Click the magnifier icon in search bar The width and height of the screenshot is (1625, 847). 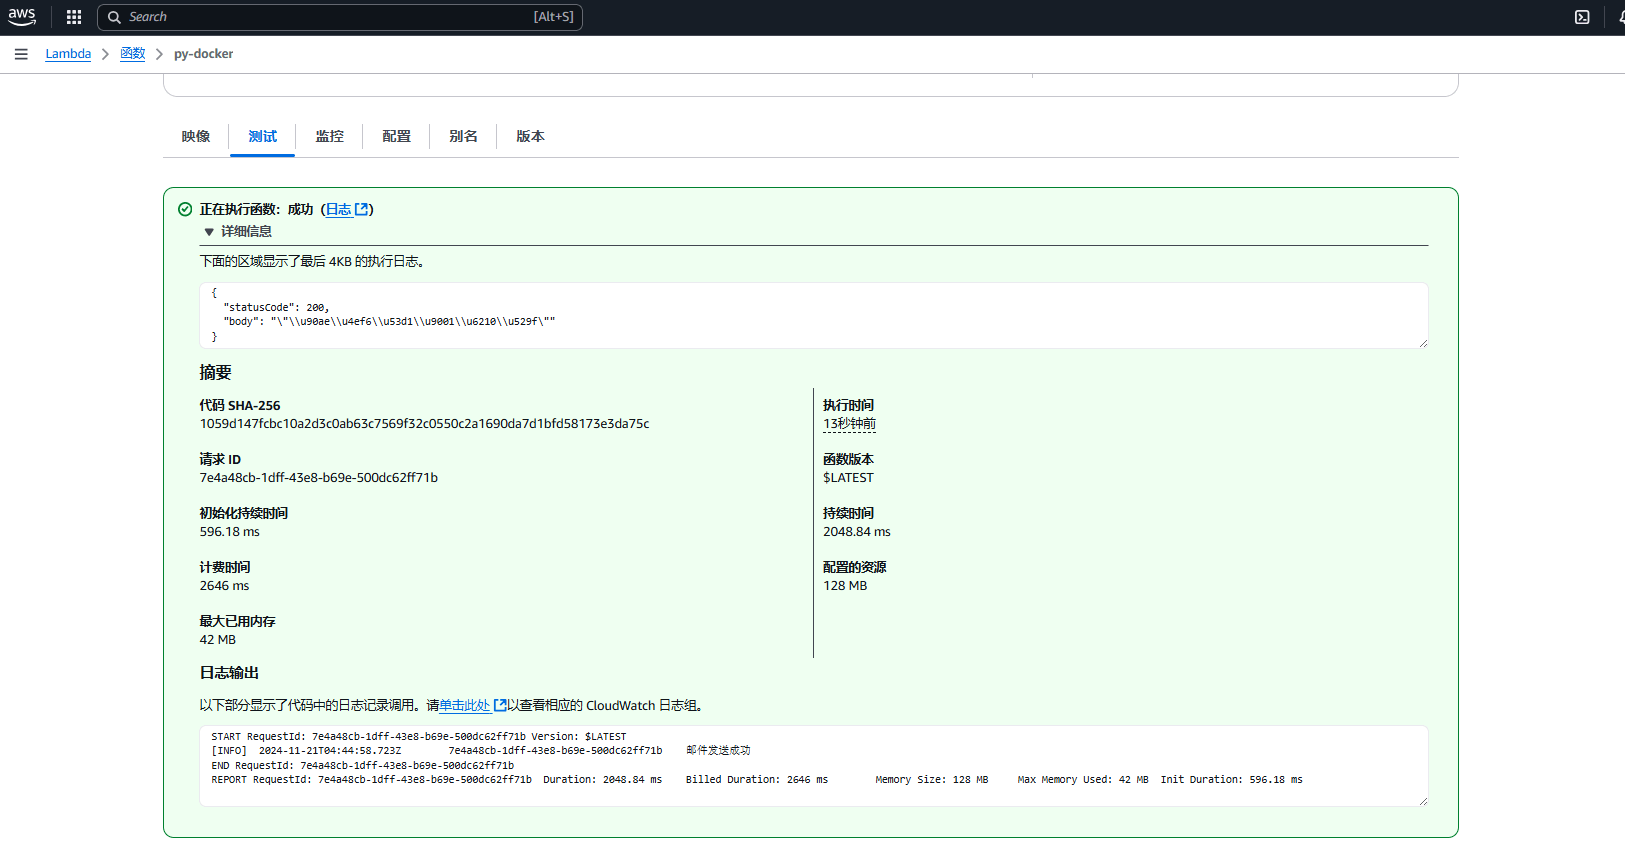click(x=115, y=17)
